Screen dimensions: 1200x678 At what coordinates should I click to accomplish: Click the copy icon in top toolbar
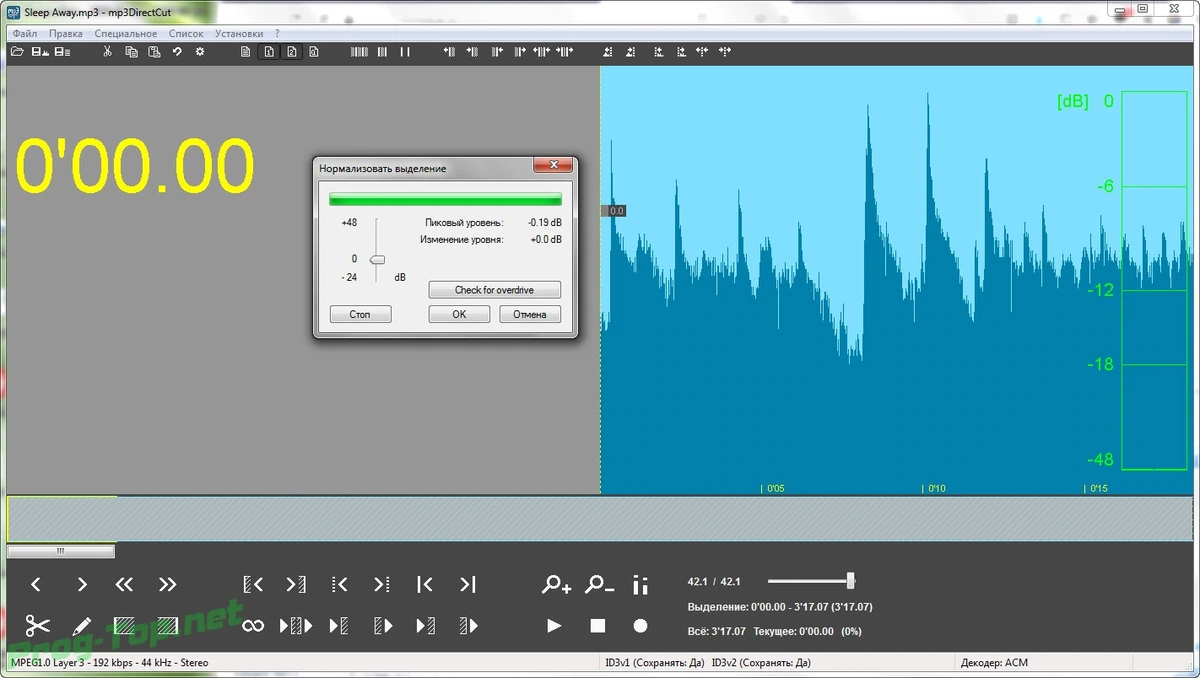click(131, 52)
